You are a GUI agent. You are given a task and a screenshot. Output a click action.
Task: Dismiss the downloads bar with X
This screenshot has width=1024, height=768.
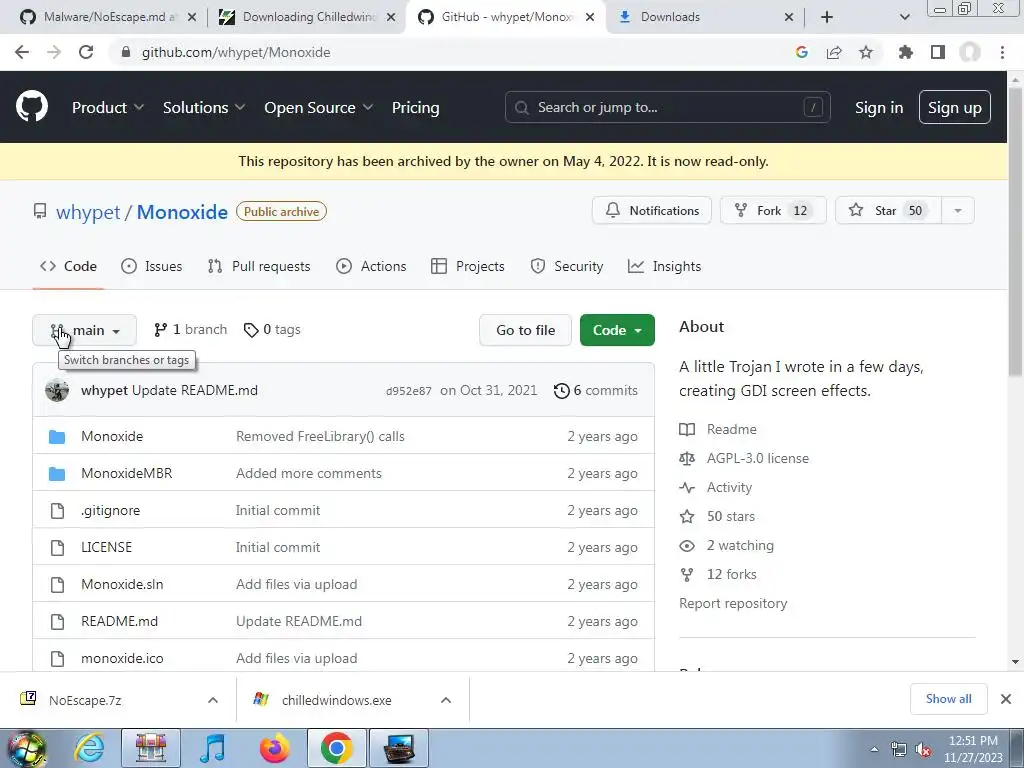tap(1006, 699)
